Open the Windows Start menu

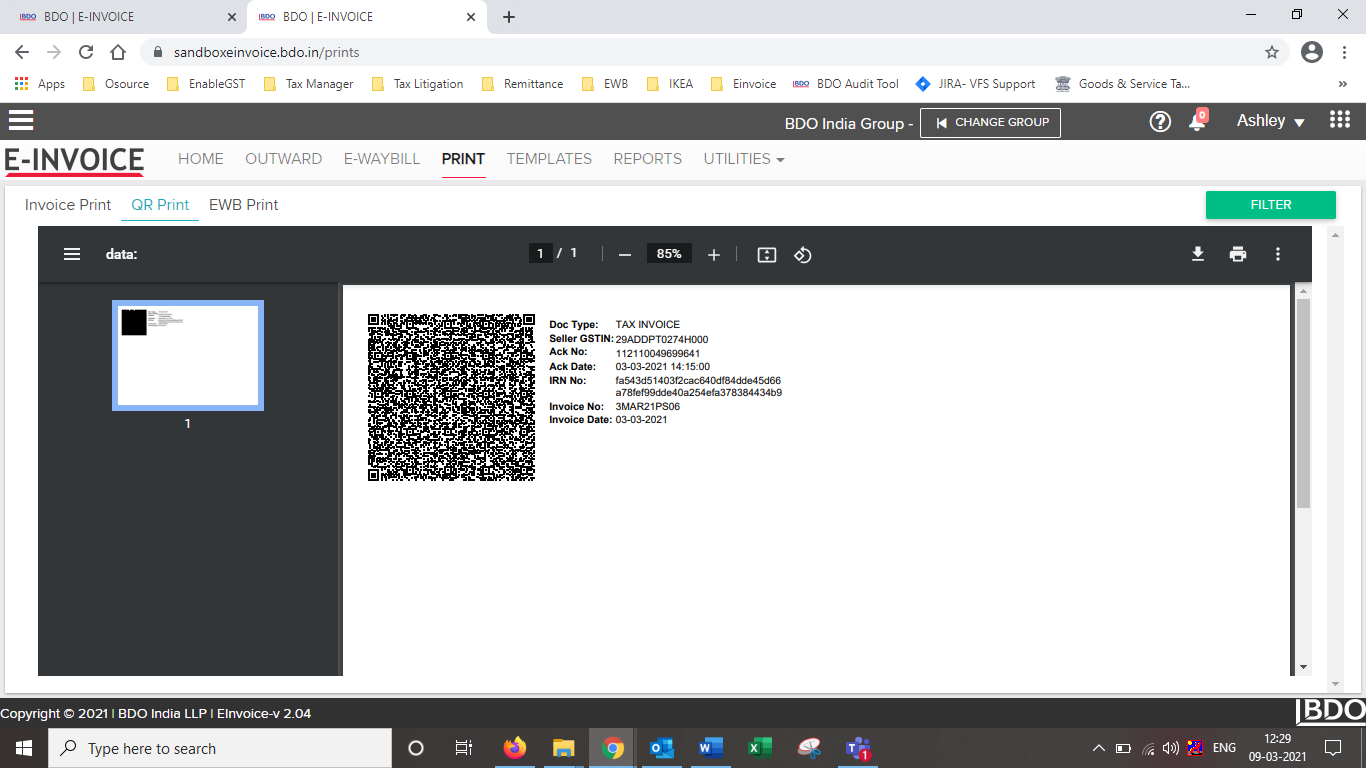(23, 748)
